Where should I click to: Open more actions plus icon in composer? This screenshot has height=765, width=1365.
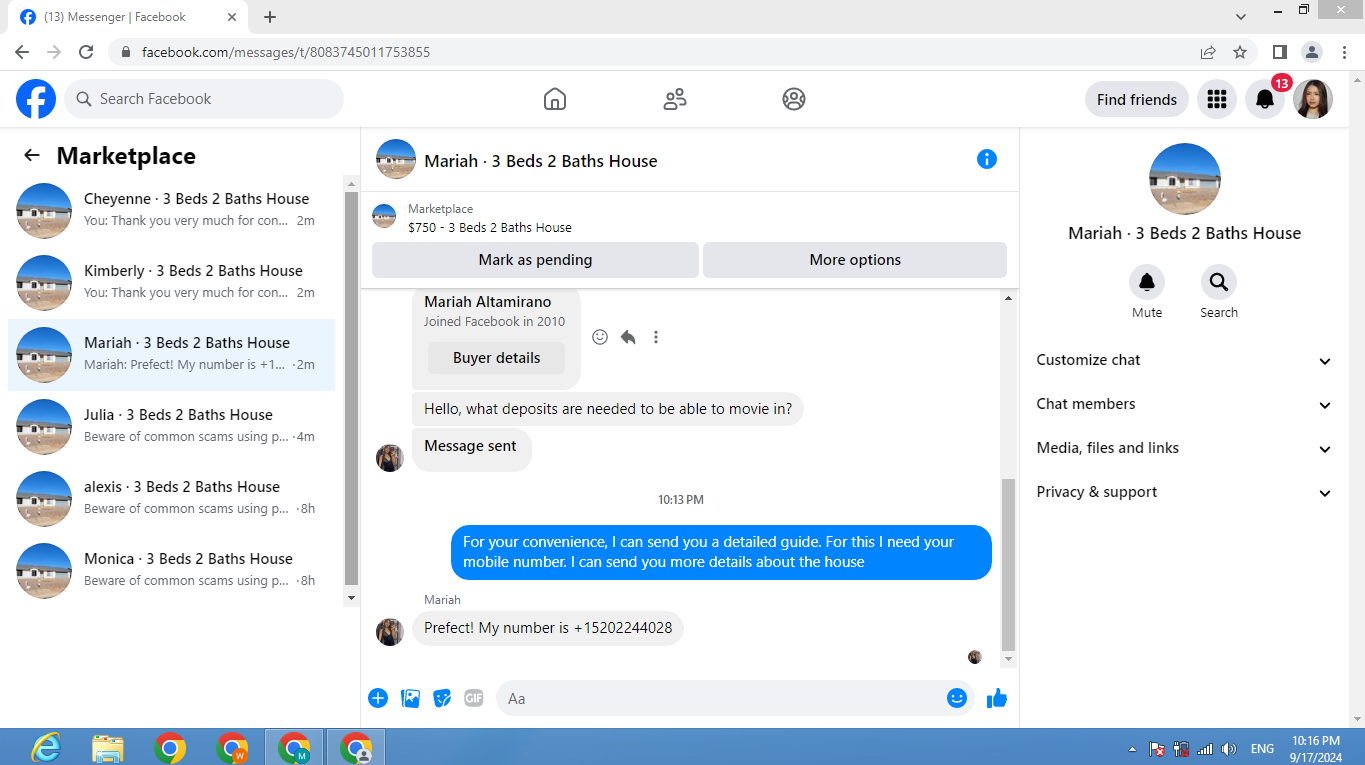point(378,698)
